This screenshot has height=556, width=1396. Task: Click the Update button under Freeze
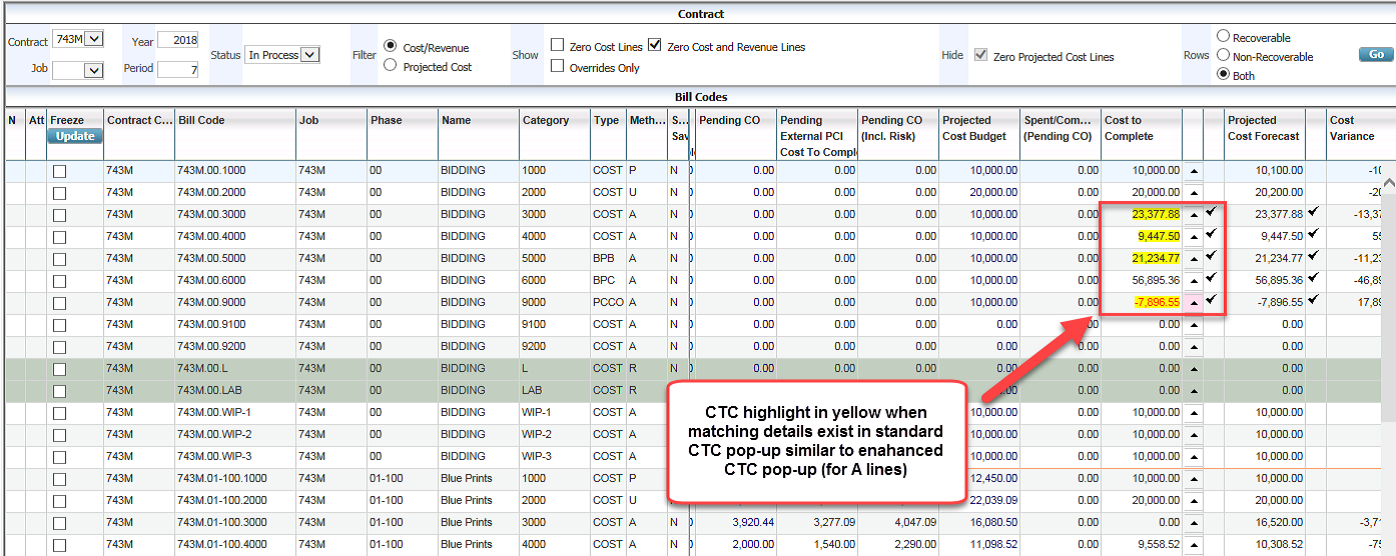[x=75, y=136]
